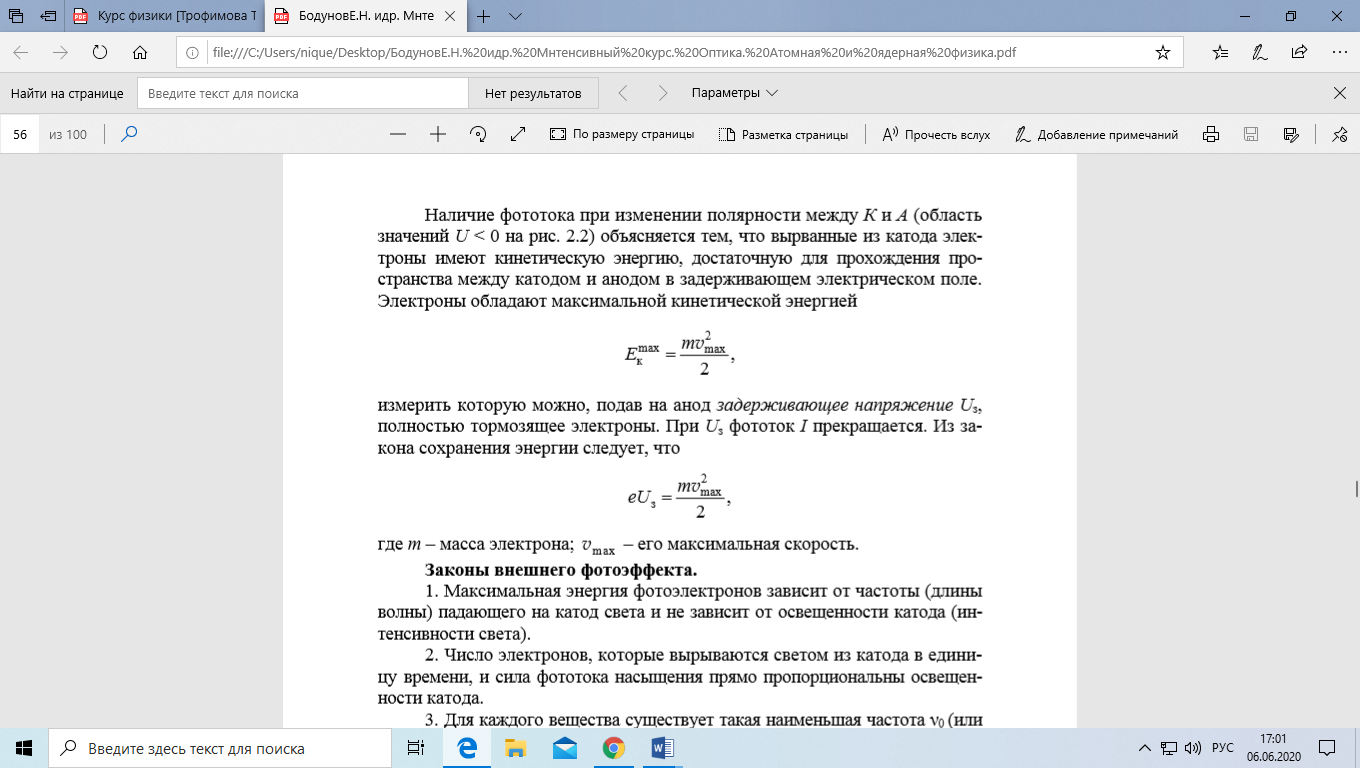This screenshot has height=768, width=1360.
Task: Switch PDF to full screen view
Action: (518, 134)
